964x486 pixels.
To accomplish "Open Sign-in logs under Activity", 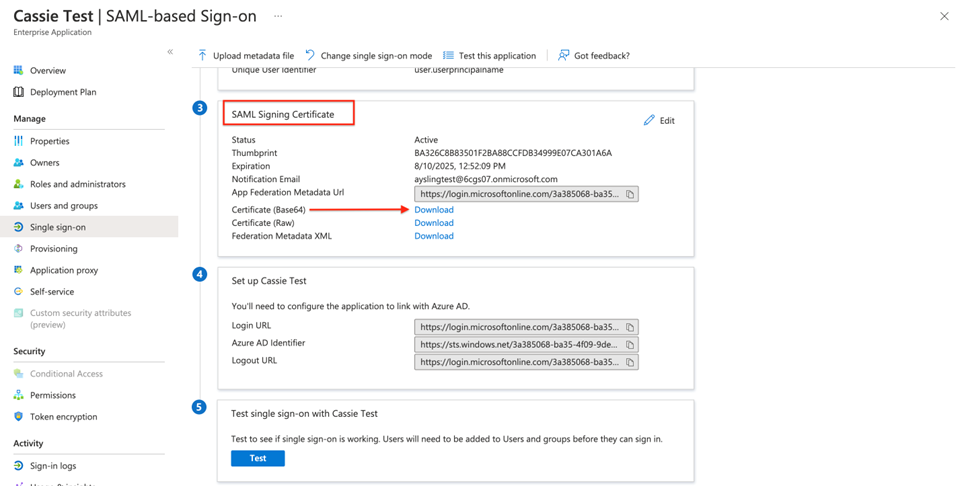I will (x=53, y=466).
